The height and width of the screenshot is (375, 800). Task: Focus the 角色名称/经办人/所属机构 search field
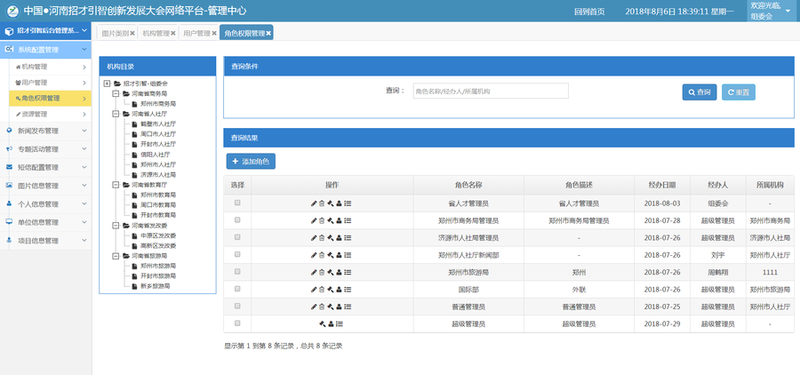(491, 91)
